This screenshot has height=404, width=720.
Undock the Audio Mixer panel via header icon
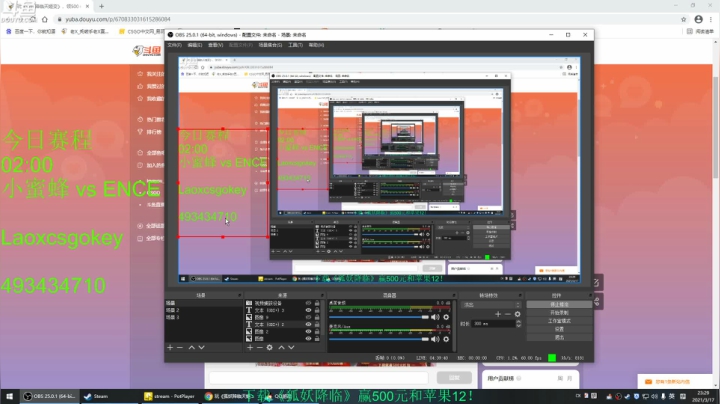[x=454, y=295]
